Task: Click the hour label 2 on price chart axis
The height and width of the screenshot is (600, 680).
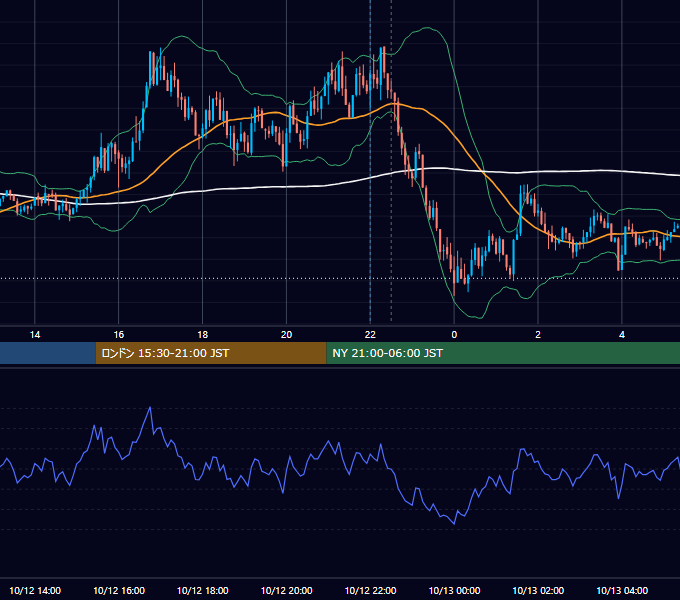Action: pos(538,335)
